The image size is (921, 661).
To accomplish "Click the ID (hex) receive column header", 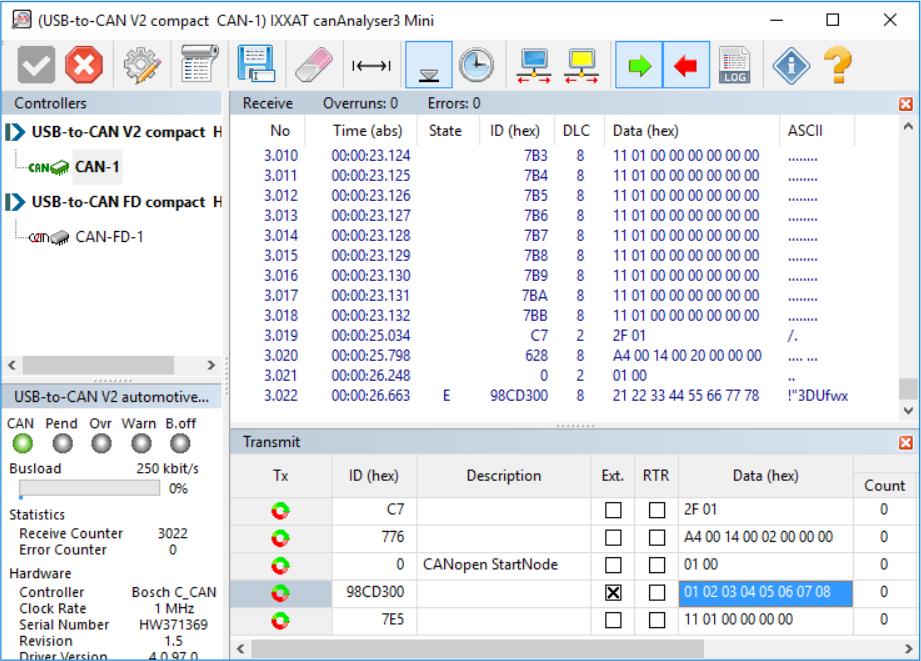I will click(x=515, y=130).
